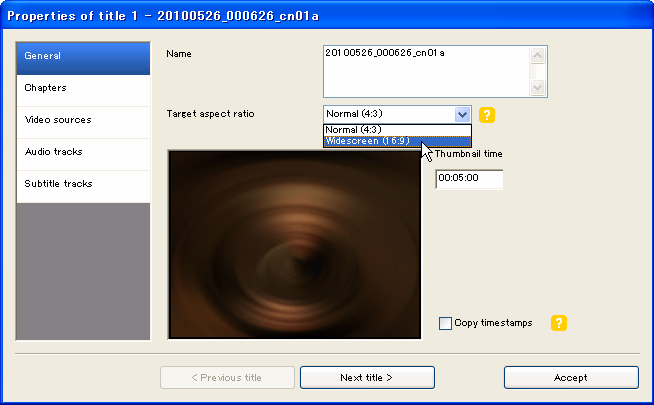Screen dimensions: 654x405
Task: Open the Chapters section
Action: 83,88
